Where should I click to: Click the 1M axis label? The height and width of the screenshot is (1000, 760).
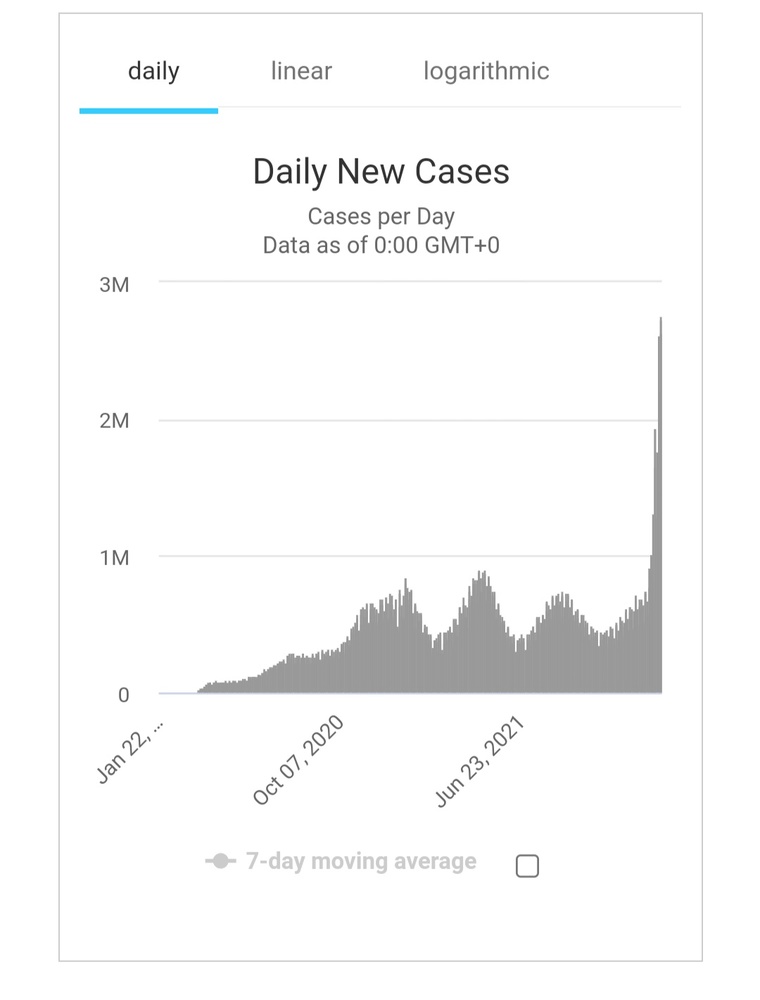click(113, 557)
